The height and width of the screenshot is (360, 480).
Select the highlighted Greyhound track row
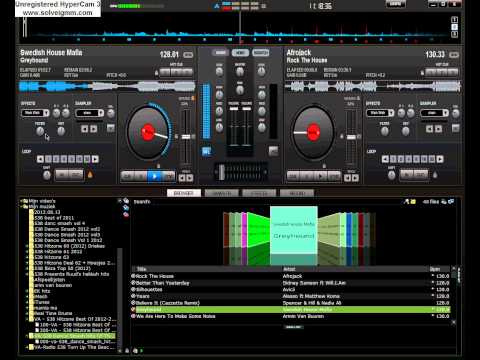click(x=291, y=310)
